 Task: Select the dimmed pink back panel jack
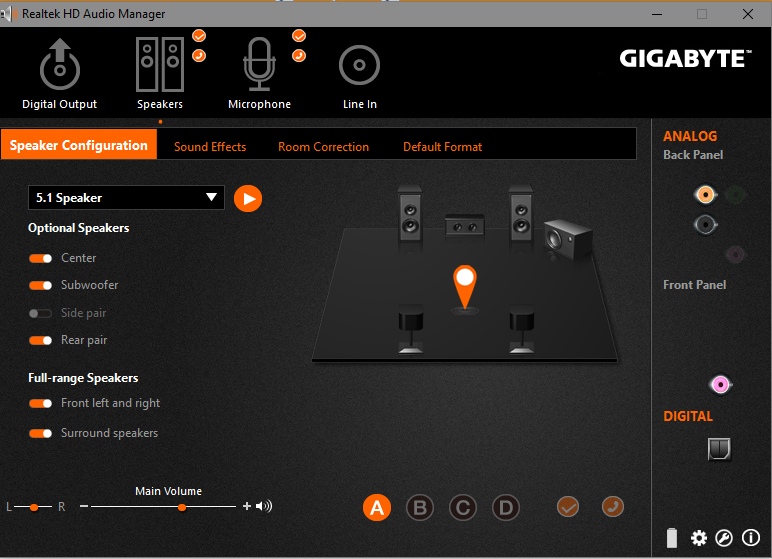point(736,255)
